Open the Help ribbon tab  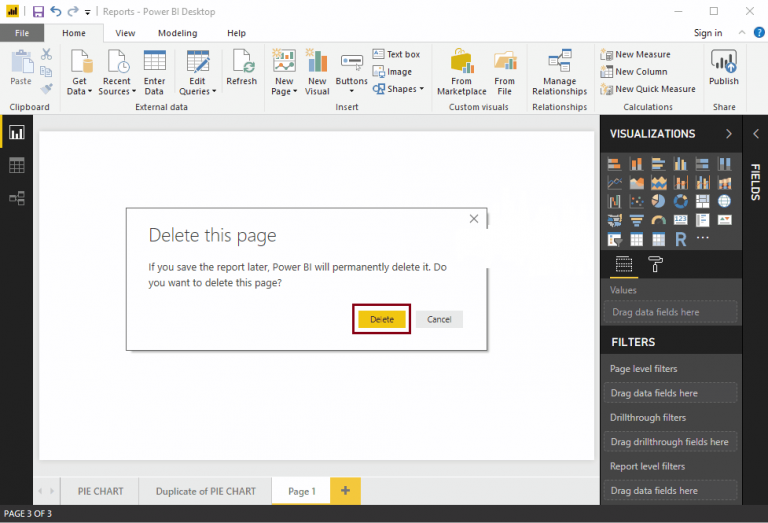236,33
